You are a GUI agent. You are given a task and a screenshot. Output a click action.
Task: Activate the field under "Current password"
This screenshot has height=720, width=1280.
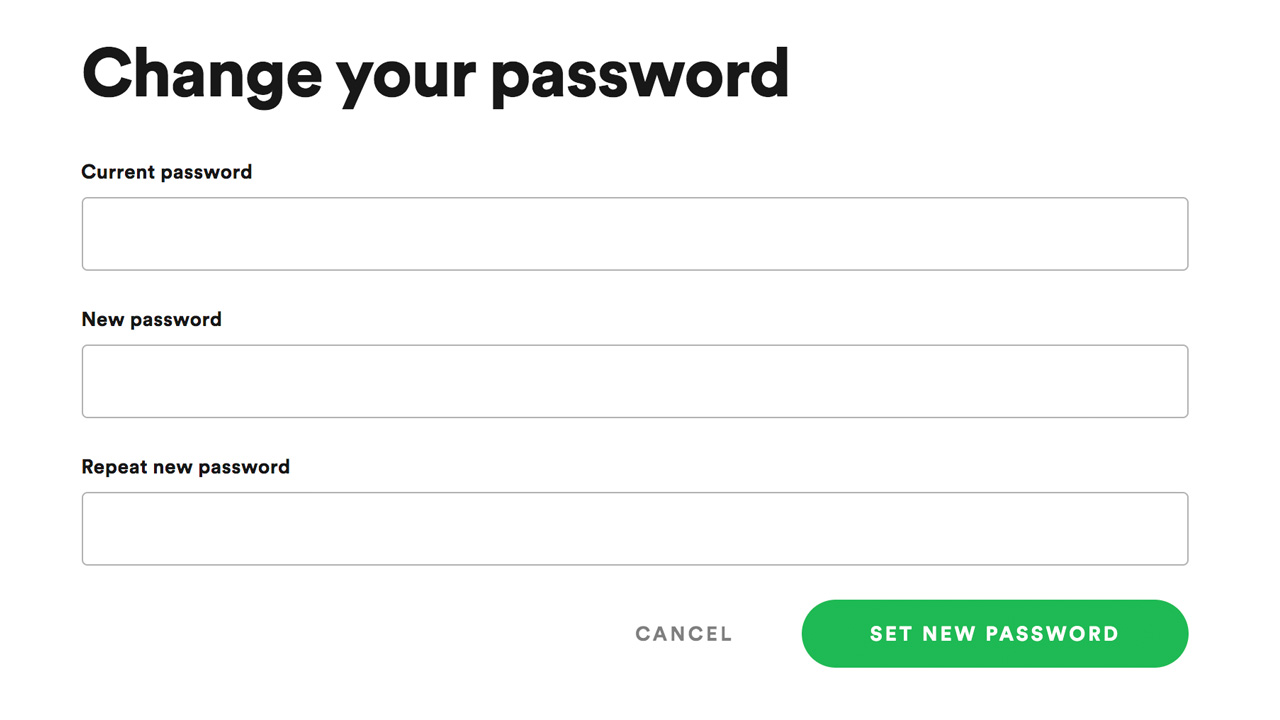pyautogui.click(x=634, y=234)
